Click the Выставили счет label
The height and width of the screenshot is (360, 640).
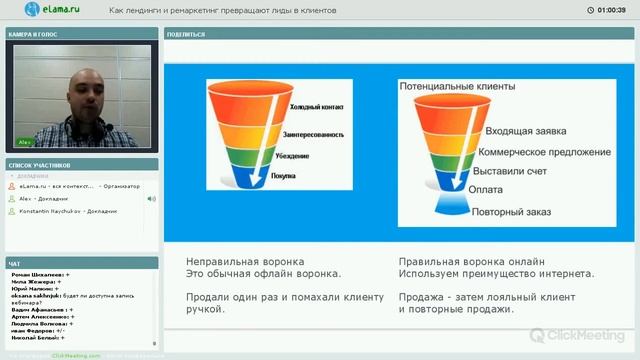click(x=510, y=171)
